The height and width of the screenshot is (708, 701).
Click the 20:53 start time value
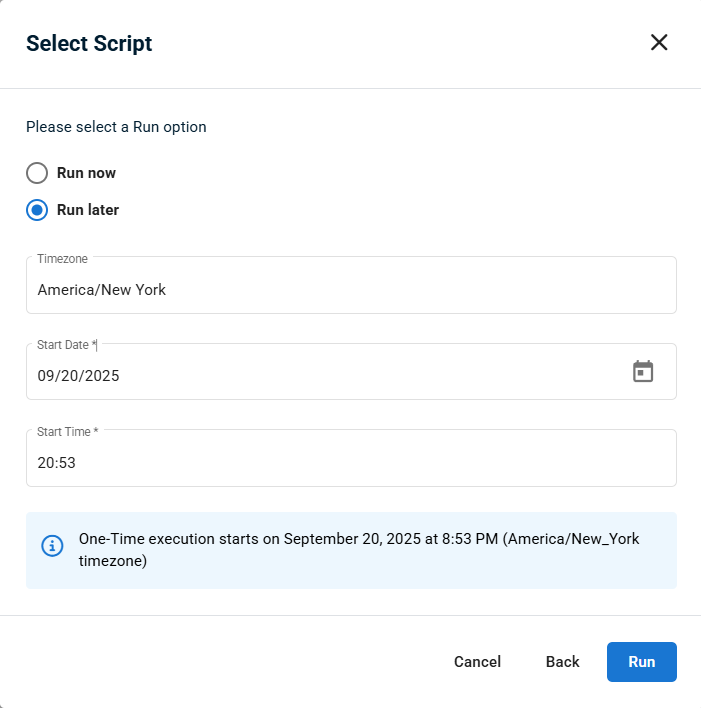56,463
